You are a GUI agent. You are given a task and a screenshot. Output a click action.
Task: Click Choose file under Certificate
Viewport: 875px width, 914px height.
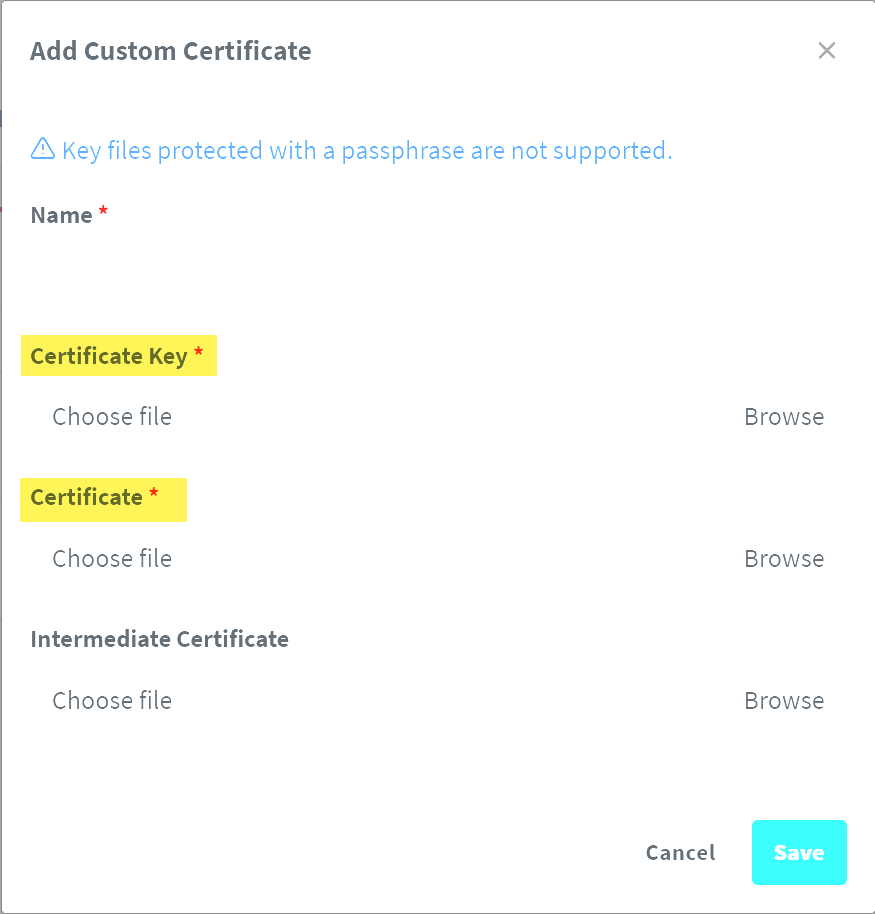coord(112,559)
